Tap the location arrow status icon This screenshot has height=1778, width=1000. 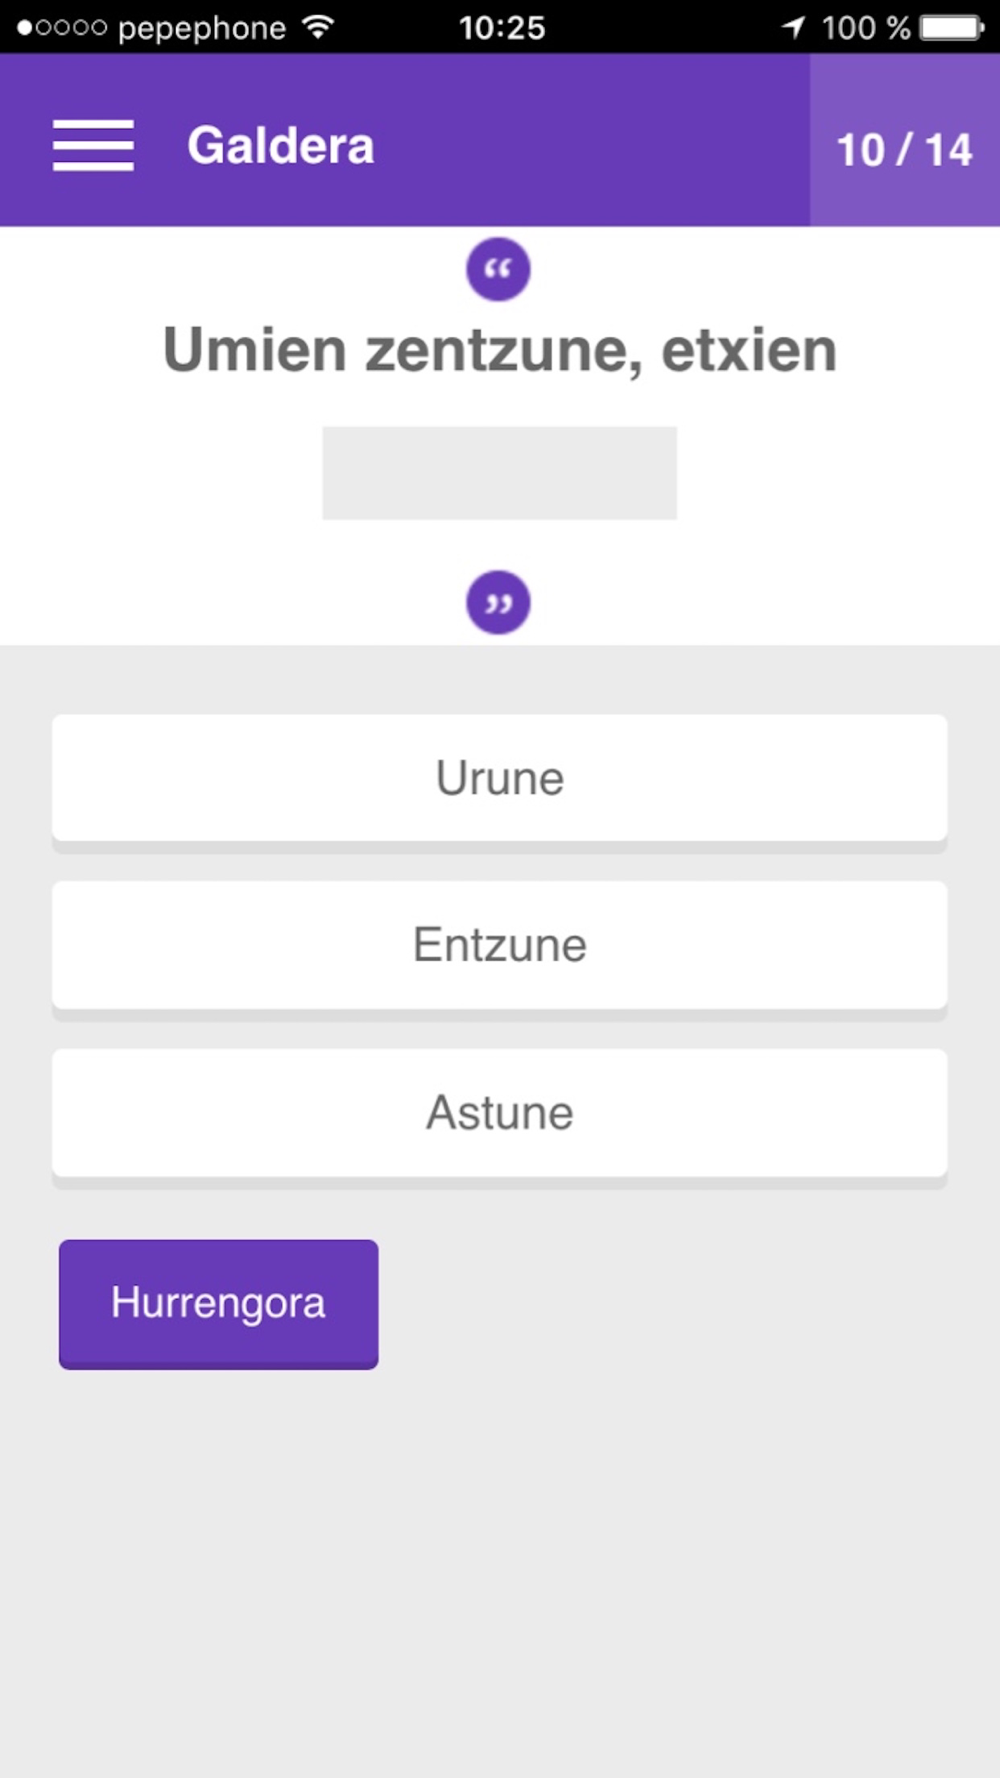point(793,27)
